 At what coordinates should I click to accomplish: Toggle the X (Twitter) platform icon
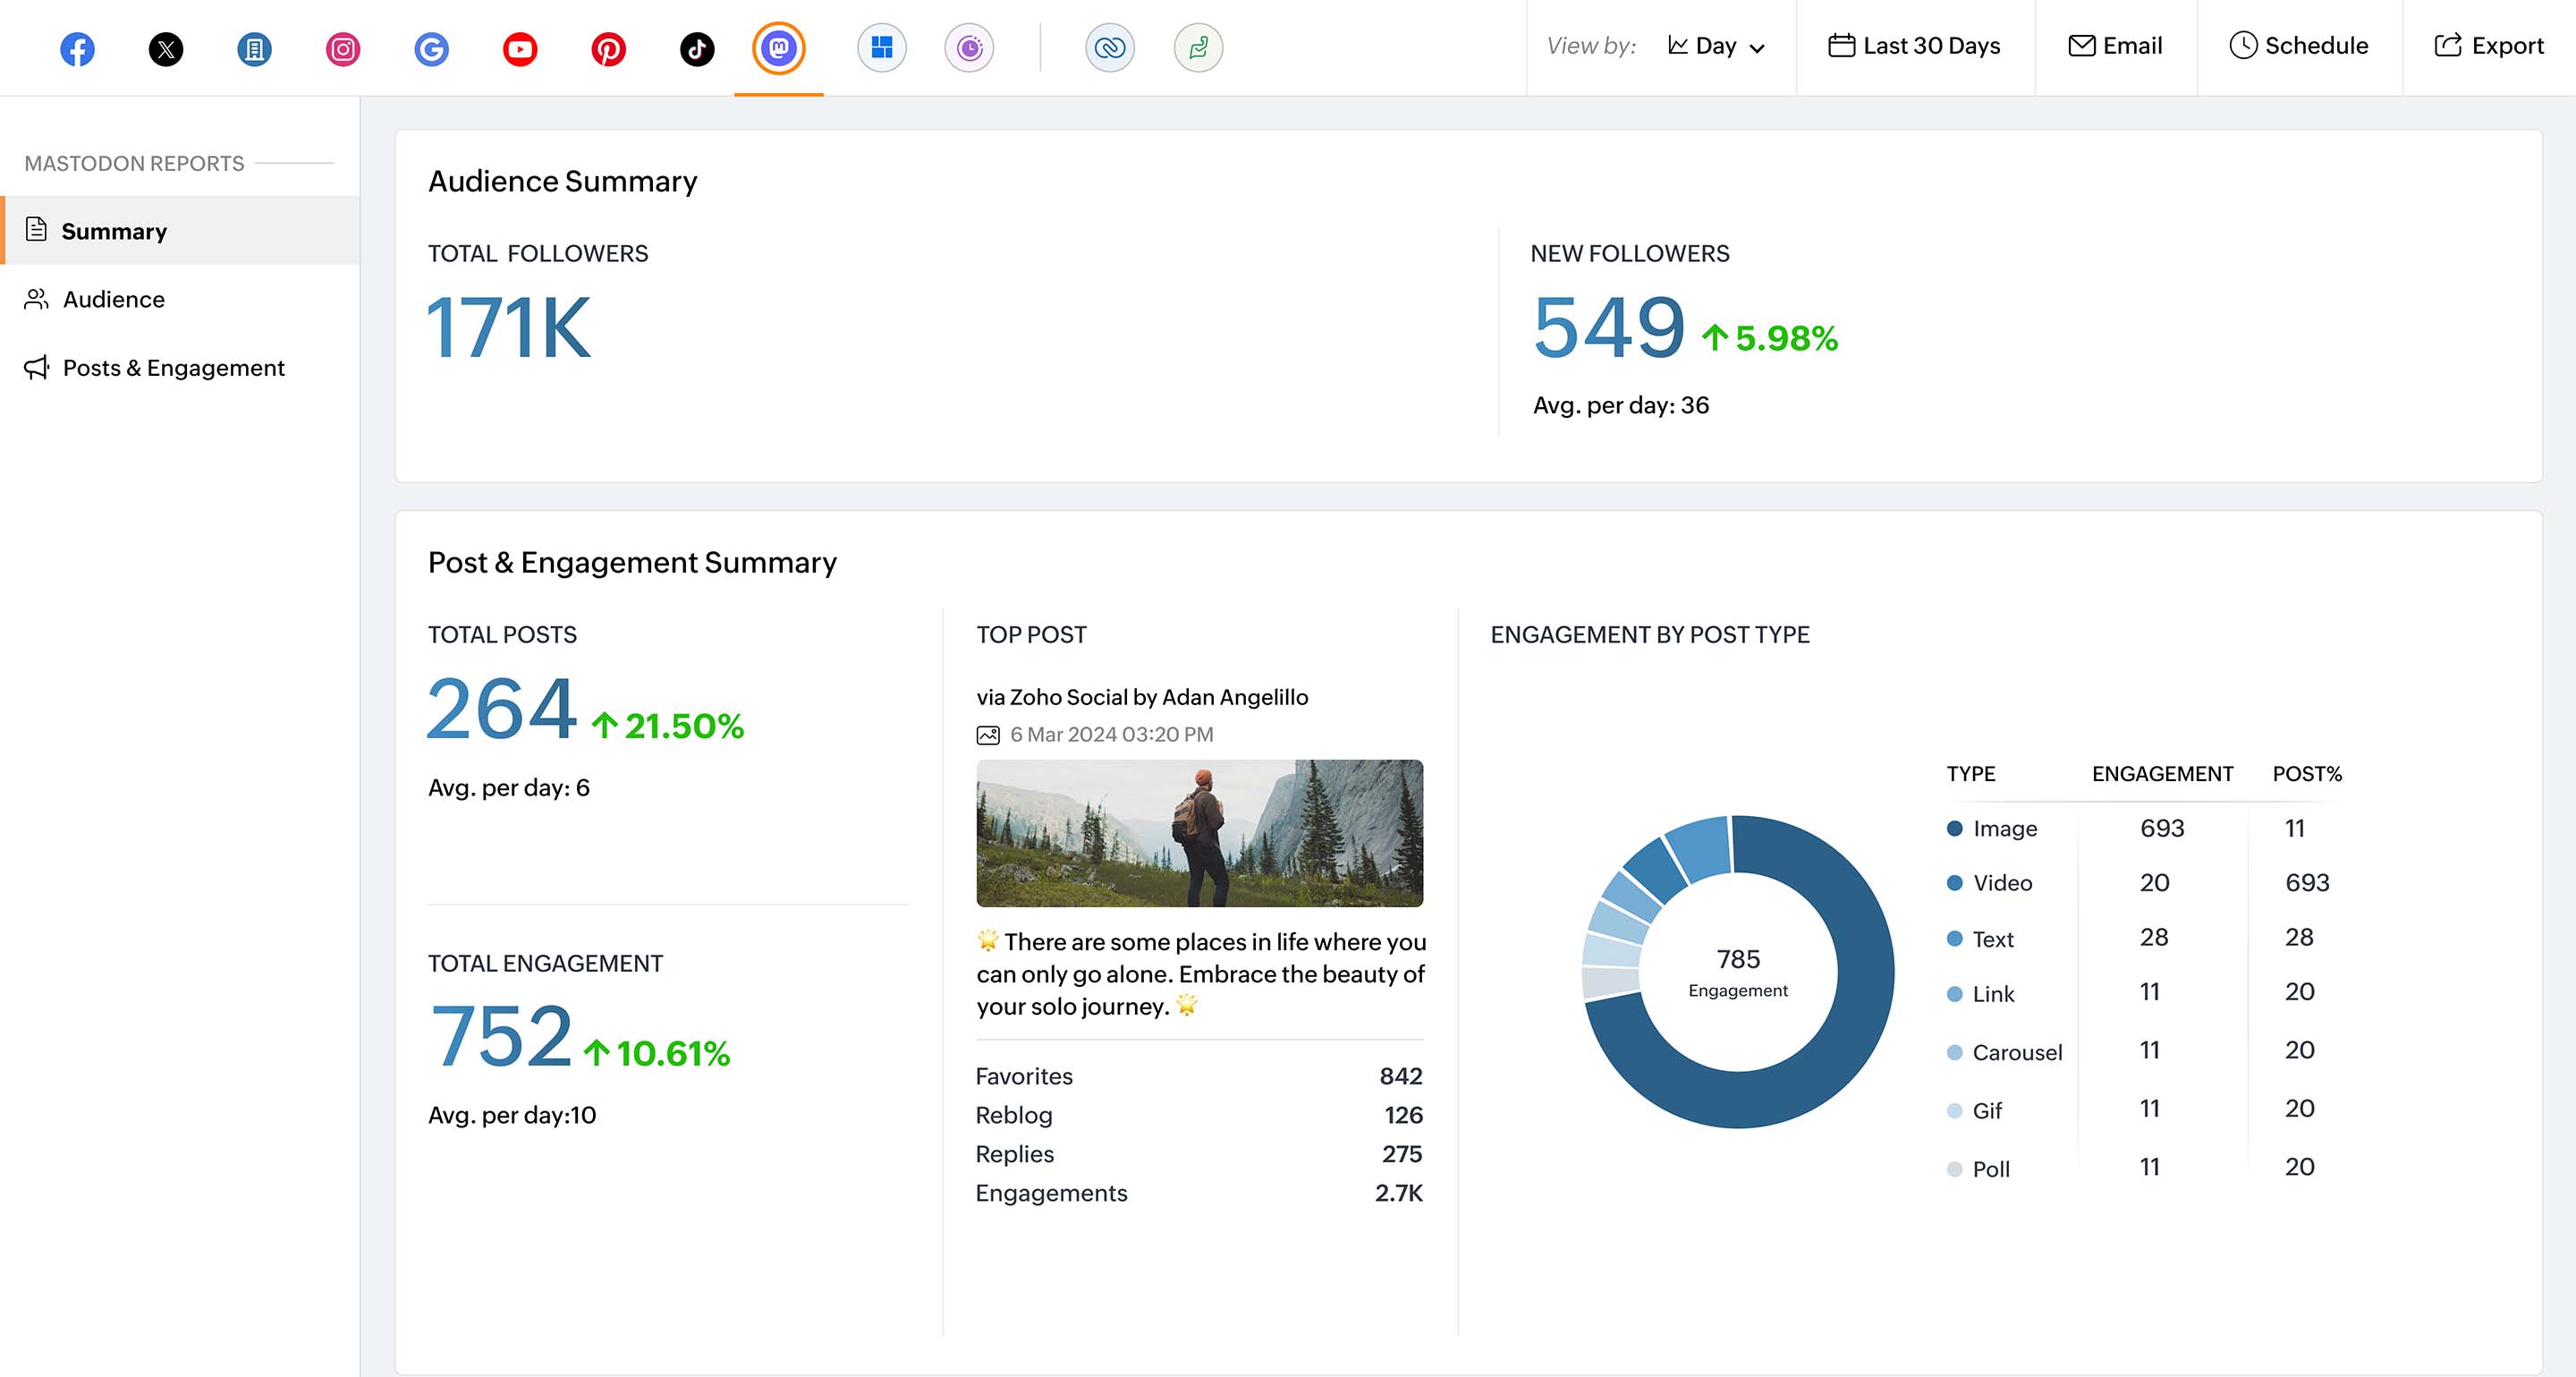tap(165, 47)
